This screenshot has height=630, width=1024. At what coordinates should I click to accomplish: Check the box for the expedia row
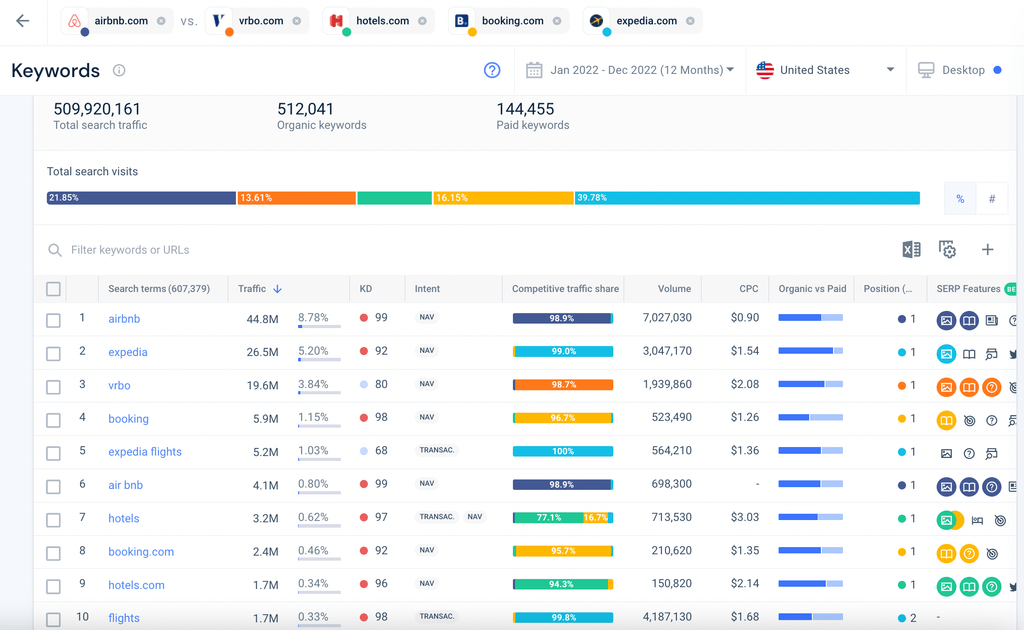pyautogui.click(x=54, y=353)
